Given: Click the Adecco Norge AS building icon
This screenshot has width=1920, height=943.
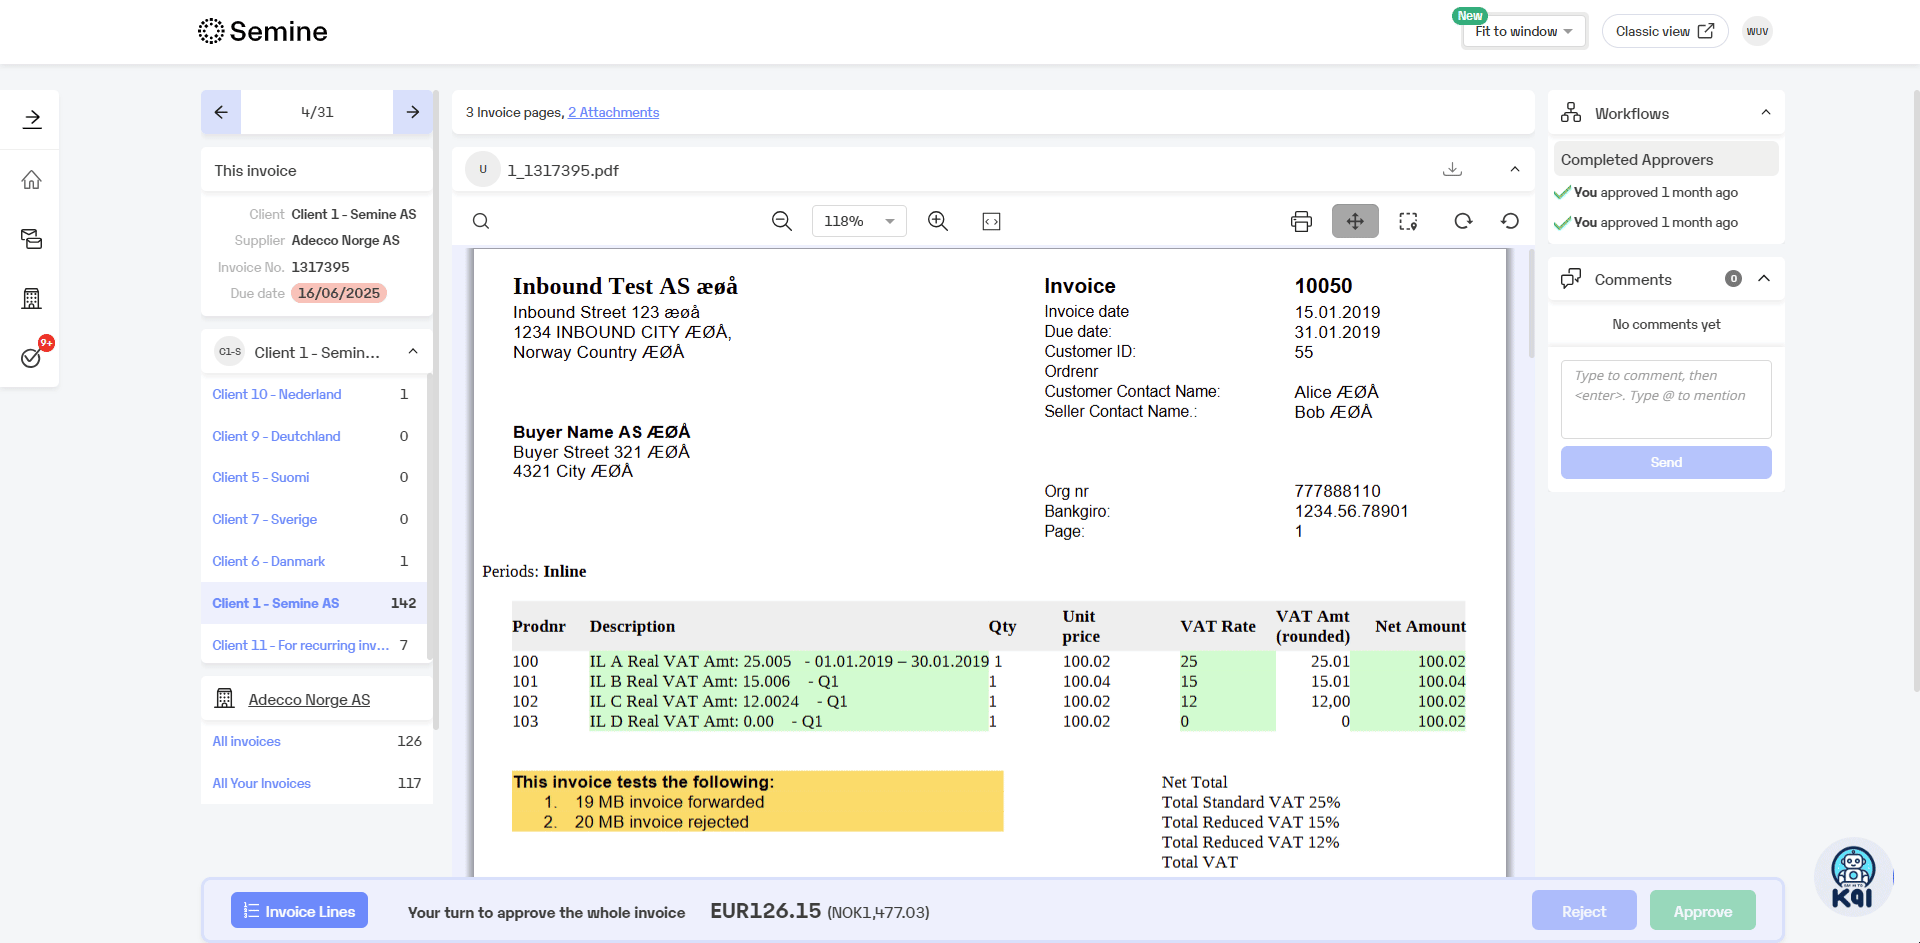Looking at the screenshot, I should (225, 699).
